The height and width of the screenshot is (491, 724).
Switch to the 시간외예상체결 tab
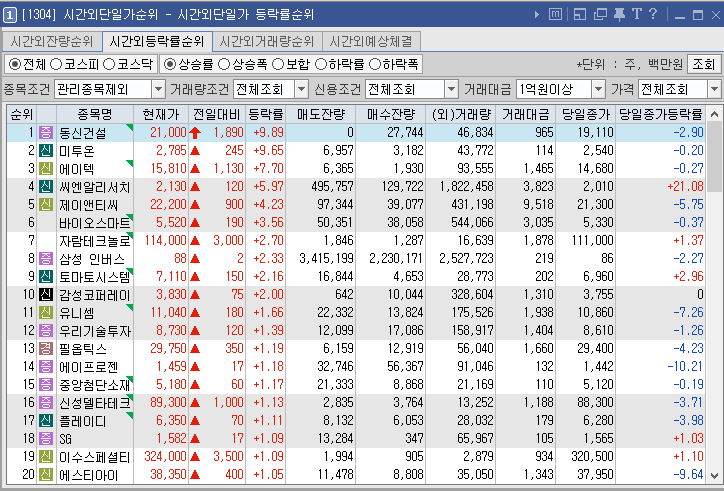point(371,42)
